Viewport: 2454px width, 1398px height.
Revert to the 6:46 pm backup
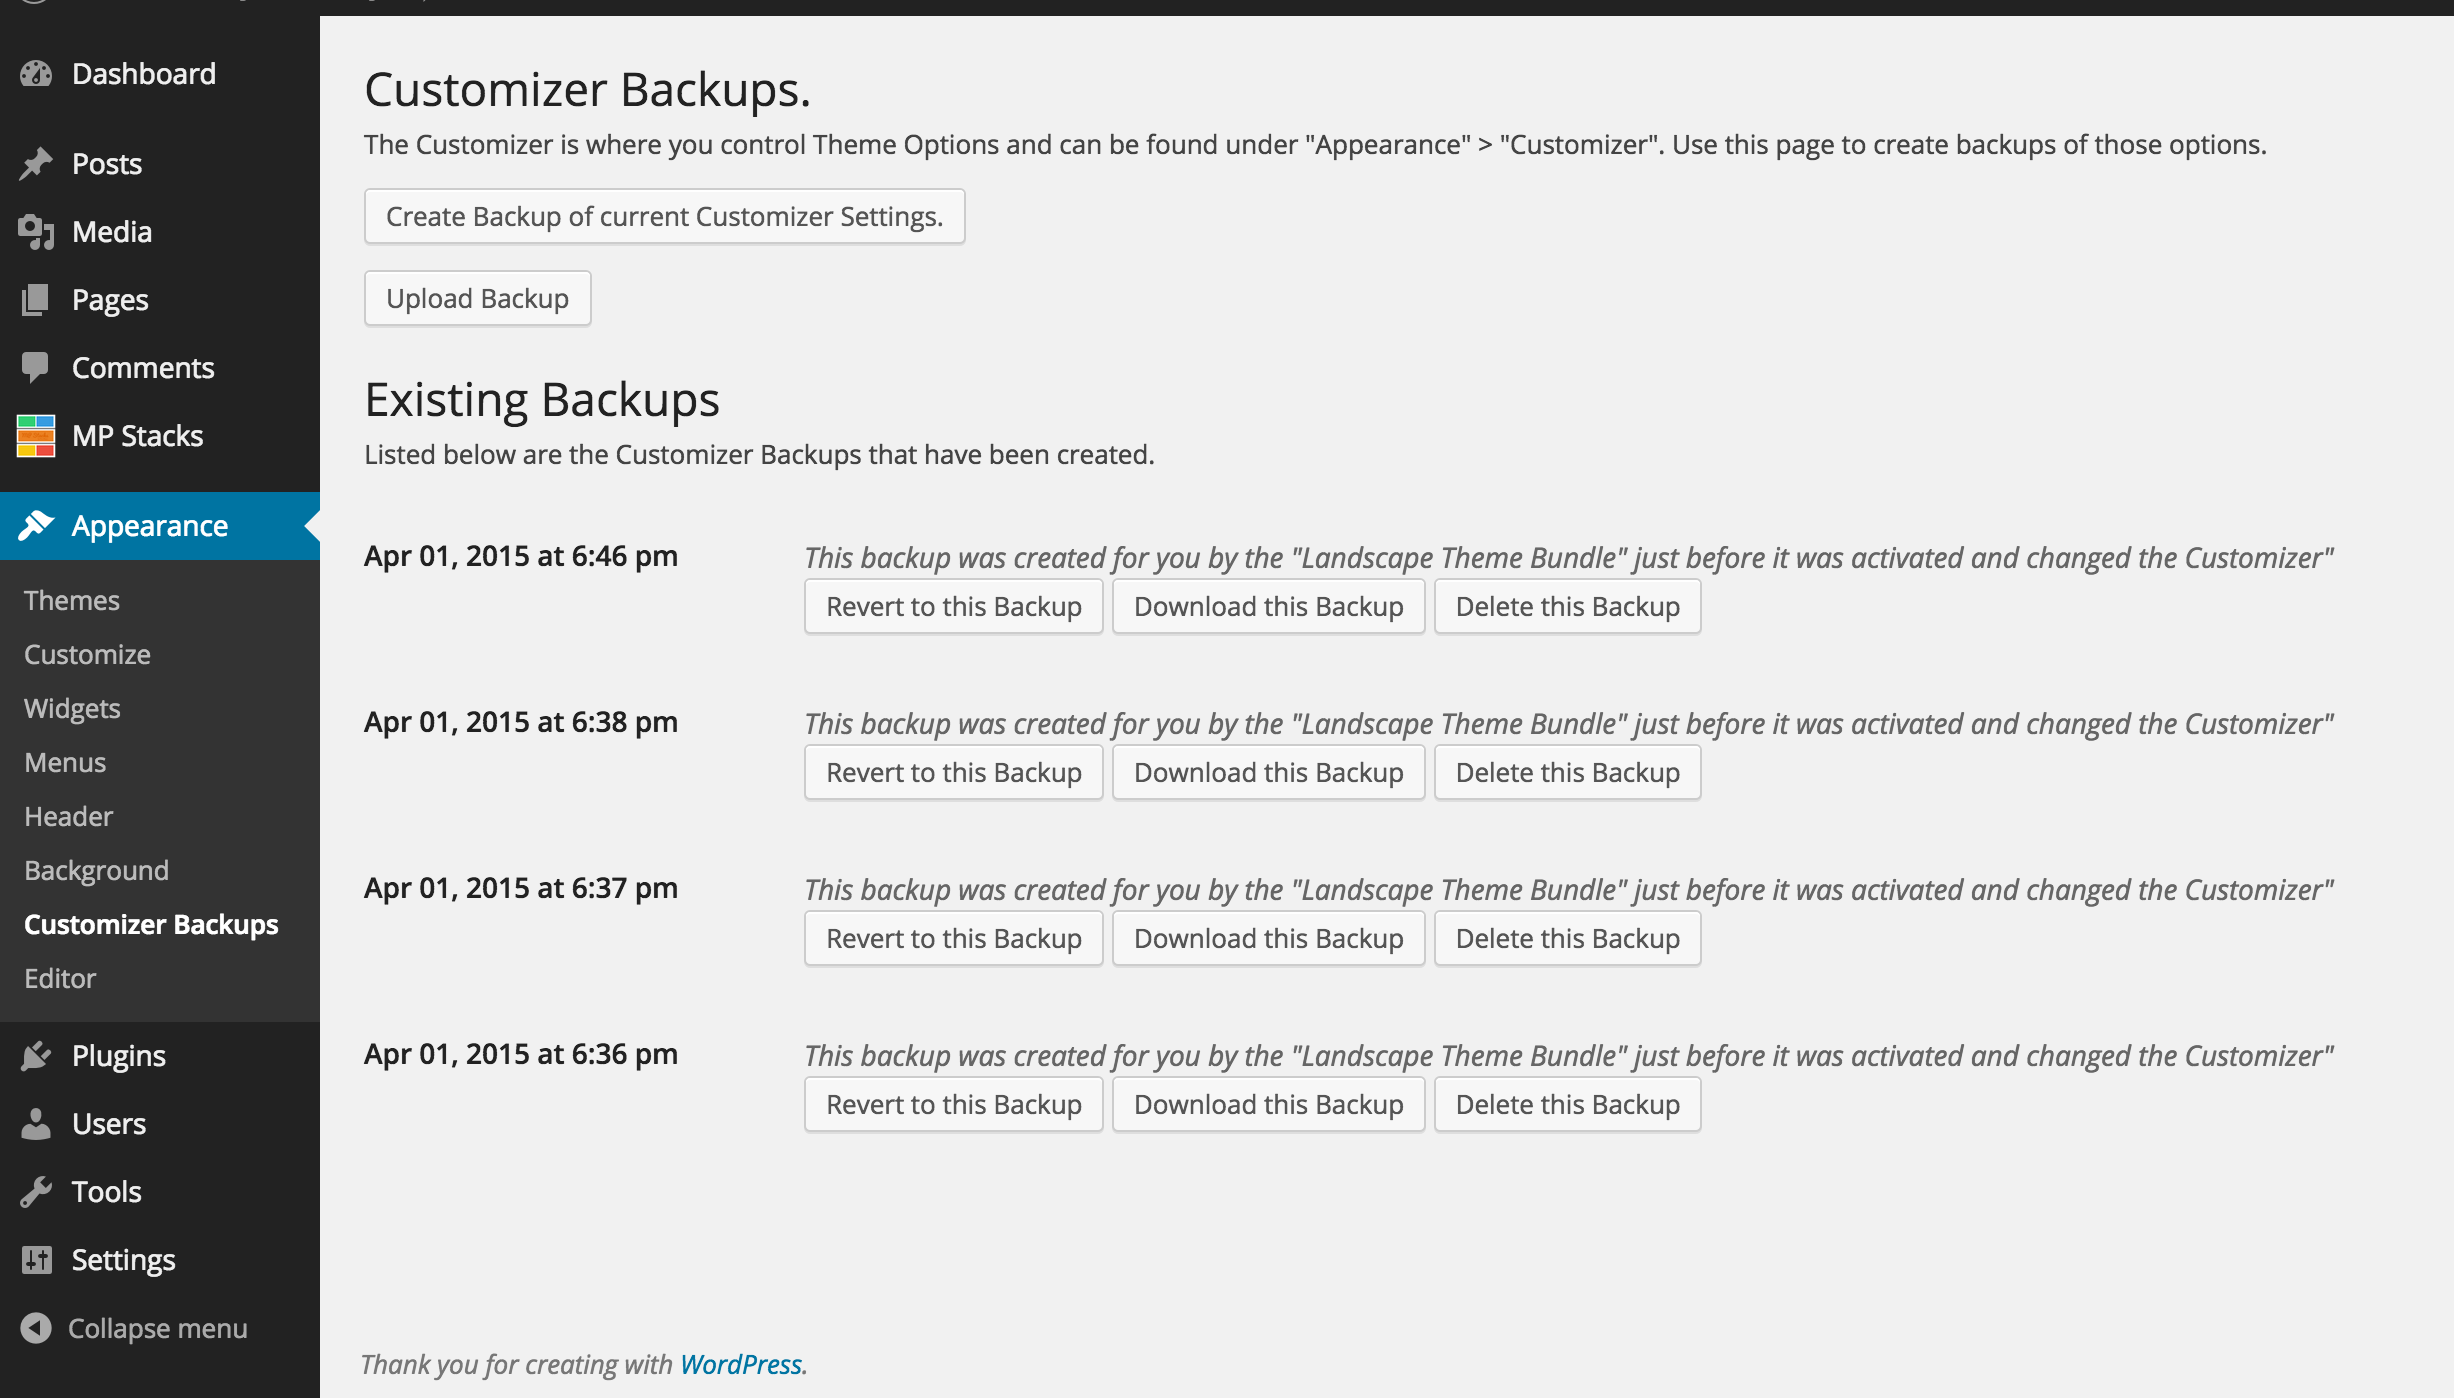click(x=954, y=606)
